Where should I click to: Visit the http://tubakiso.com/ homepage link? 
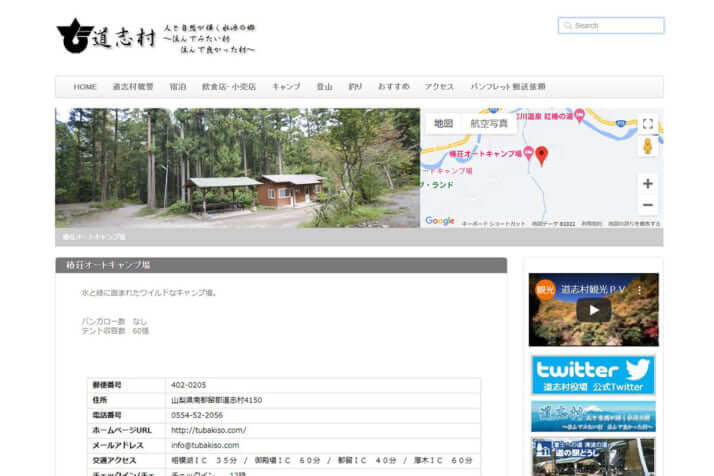208,430
